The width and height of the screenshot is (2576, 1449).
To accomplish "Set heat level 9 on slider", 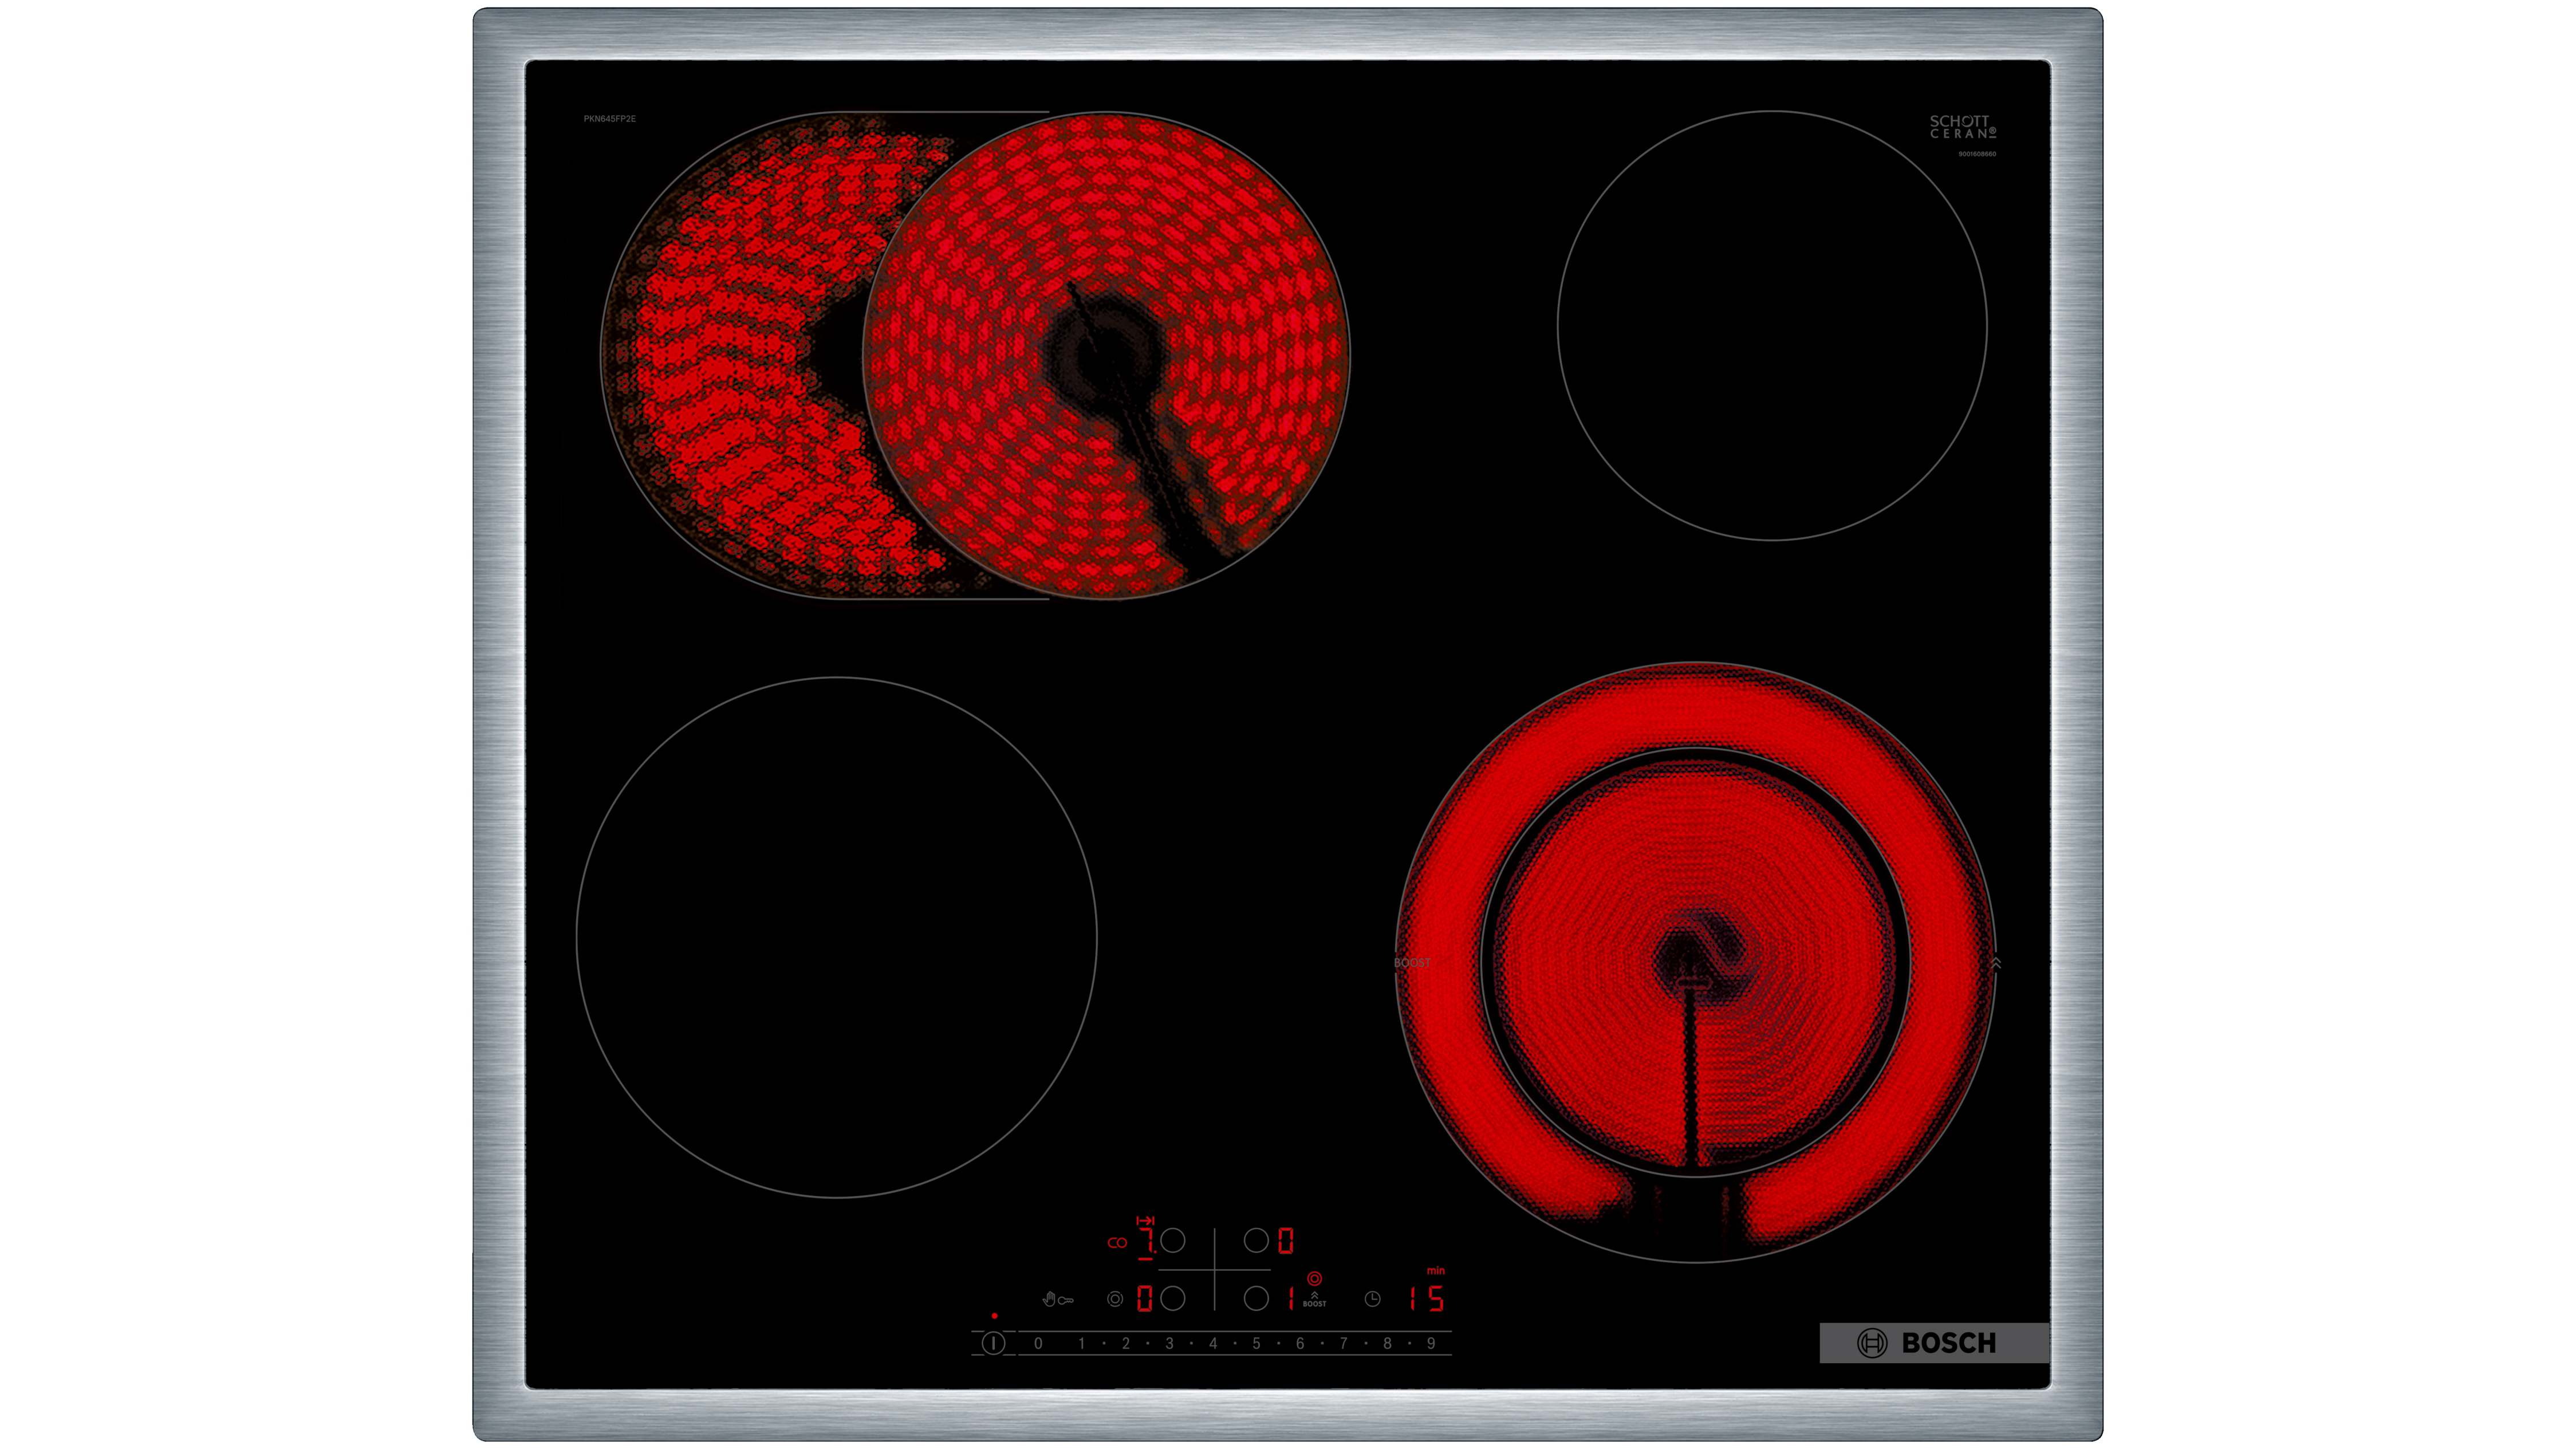I will (1431, 1343).
